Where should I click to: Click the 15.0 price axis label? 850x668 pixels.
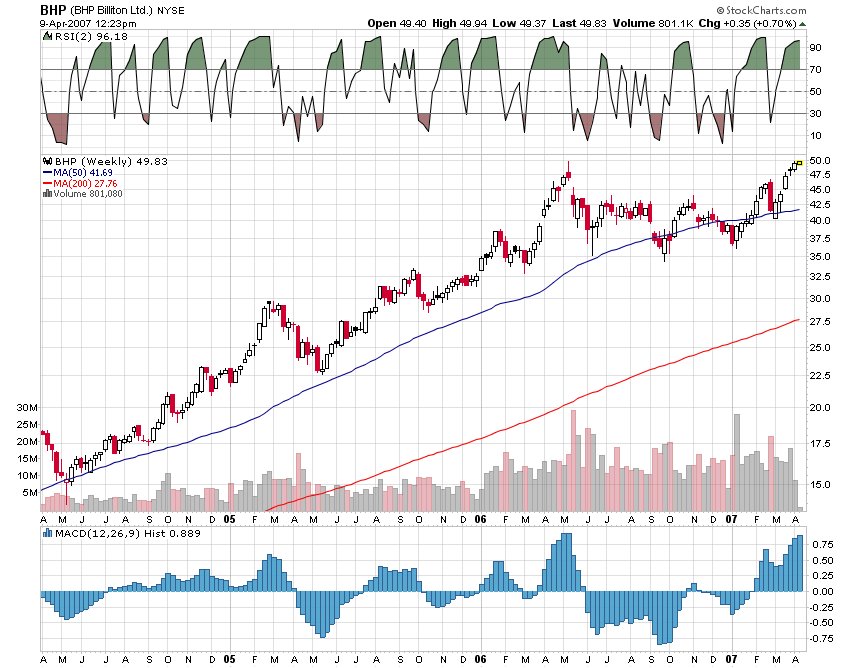click(x=820, y=485)
